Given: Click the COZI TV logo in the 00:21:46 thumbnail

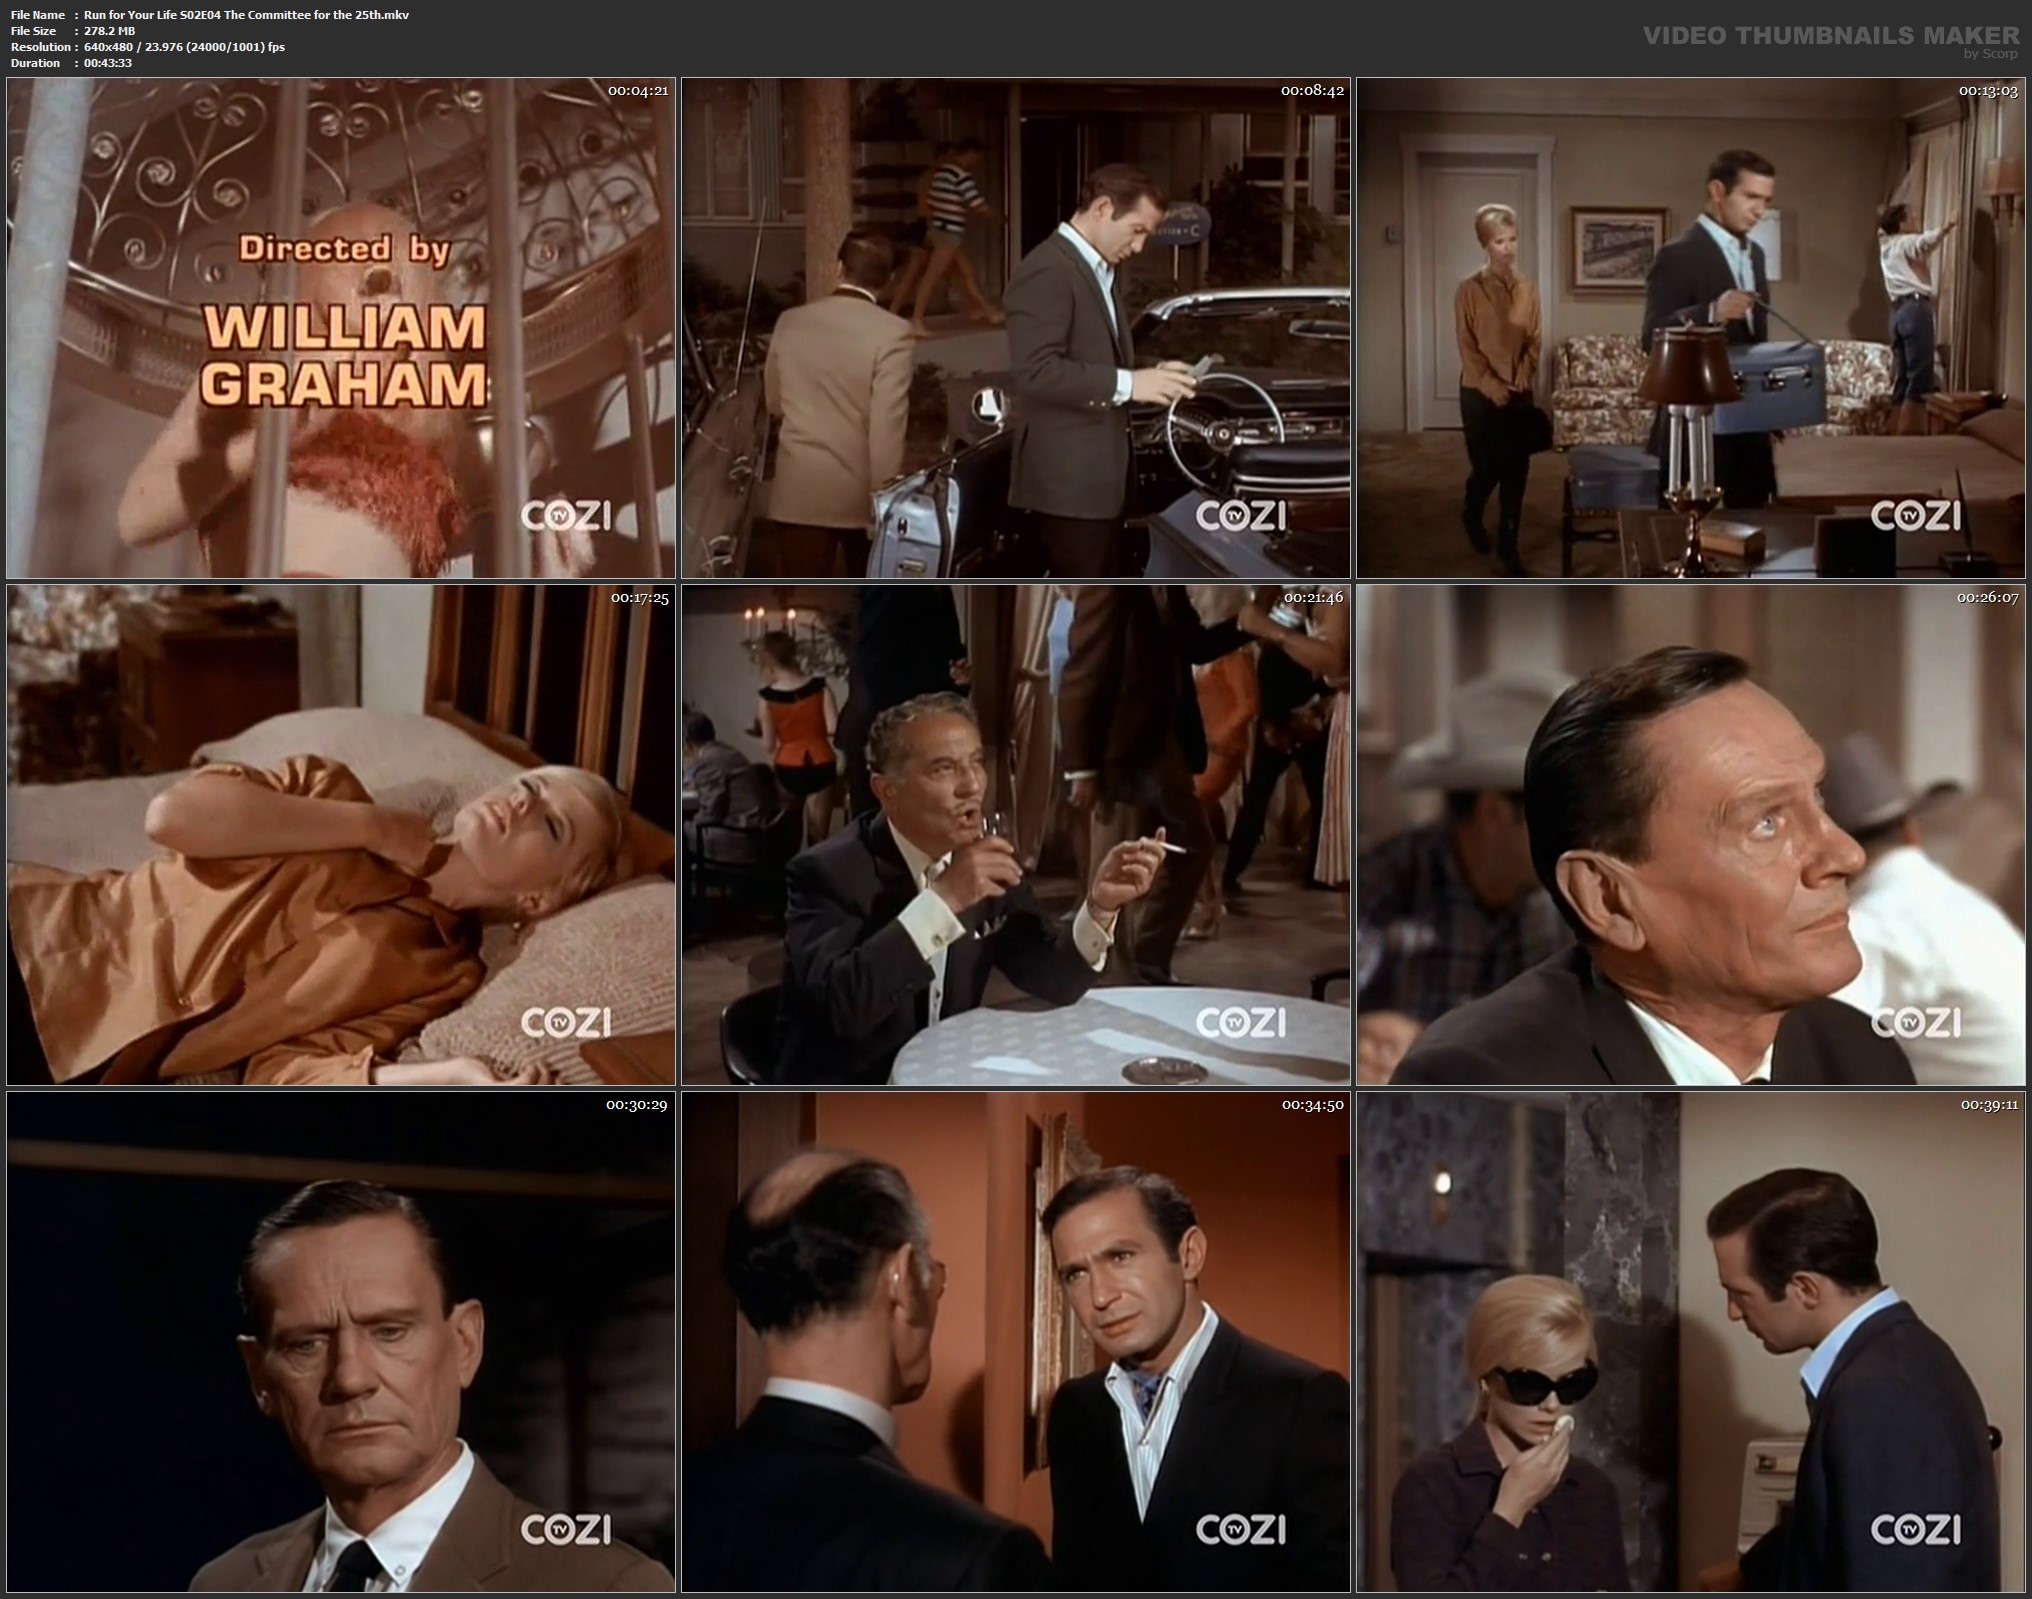Looking at the screenshot, I should pyautogui.click(x=1240, y=1022).
